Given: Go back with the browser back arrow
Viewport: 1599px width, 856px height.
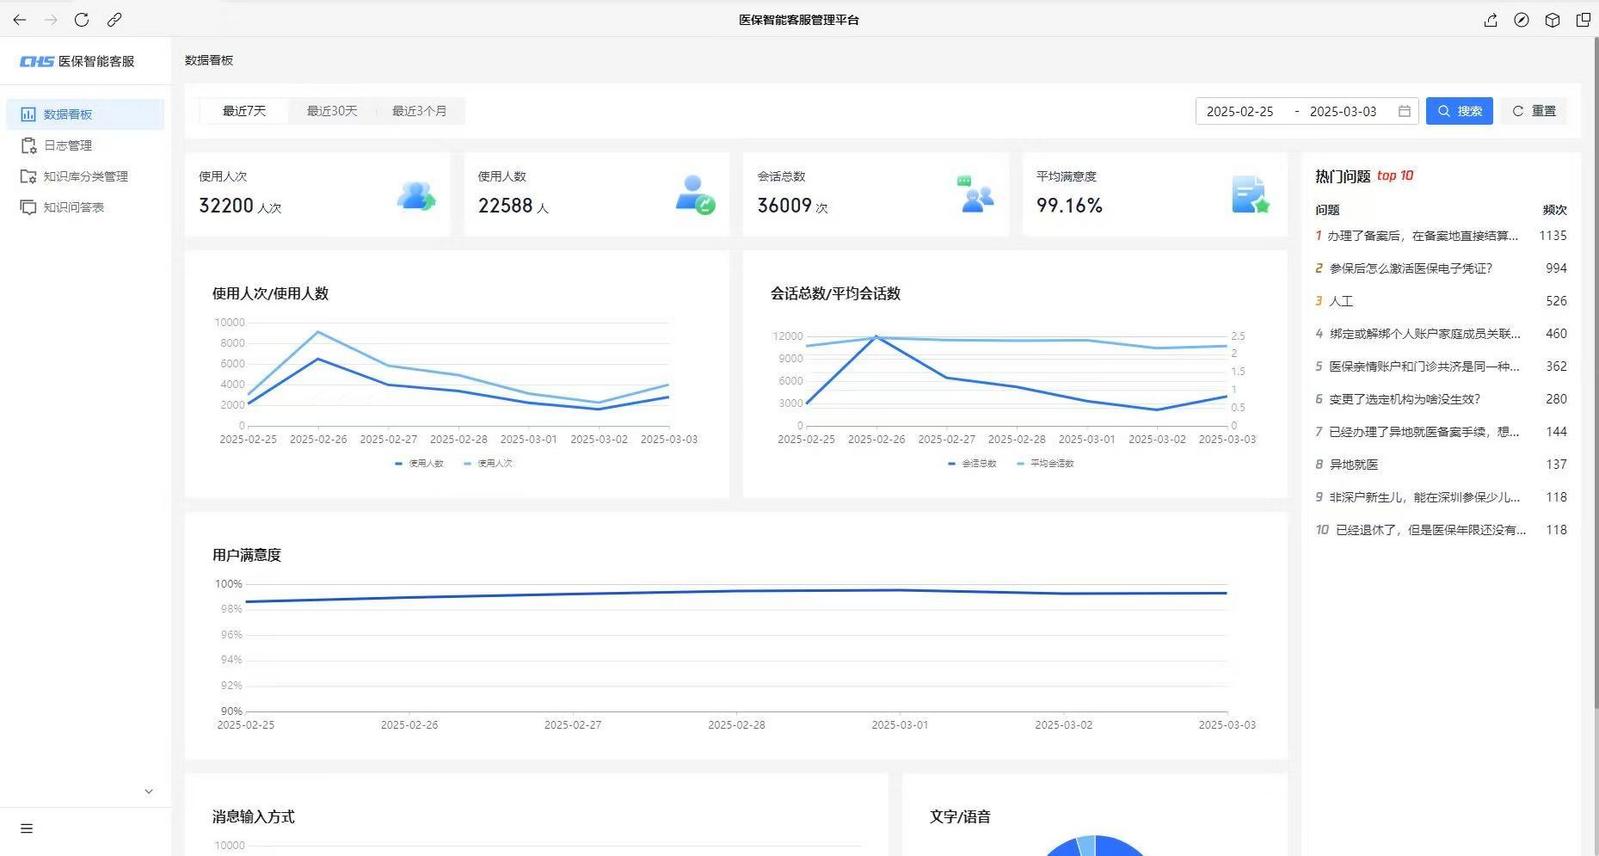Looking at the screenshot, I should [19, 20].
